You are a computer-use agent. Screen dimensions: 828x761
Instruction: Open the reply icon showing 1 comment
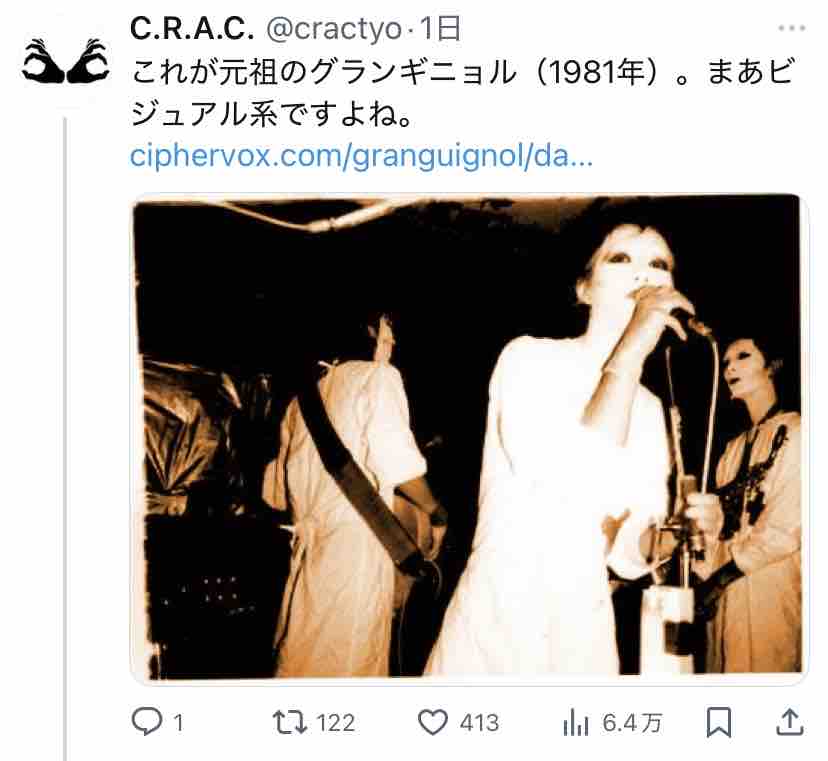tap(147, 721)
